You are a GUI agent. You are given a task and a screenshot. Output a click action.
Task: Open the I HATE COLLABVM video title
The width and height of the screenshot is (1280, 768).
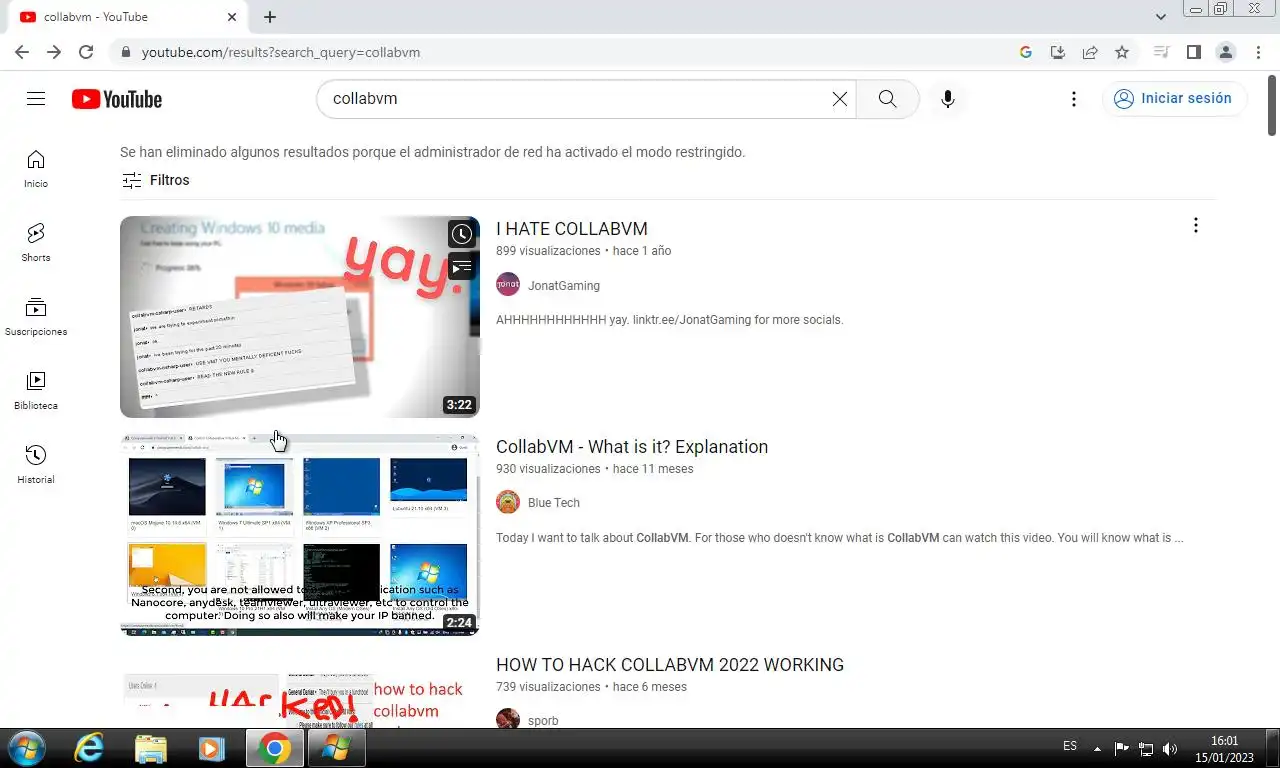pyautogui.click(x=572, y=229)
